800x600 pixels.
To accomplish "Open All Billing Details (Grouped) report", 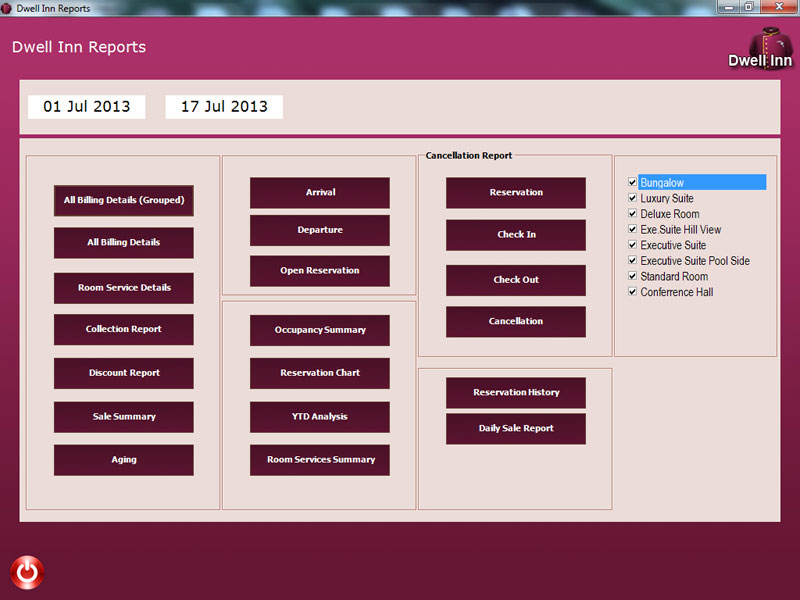I will (x=124, y=200).
